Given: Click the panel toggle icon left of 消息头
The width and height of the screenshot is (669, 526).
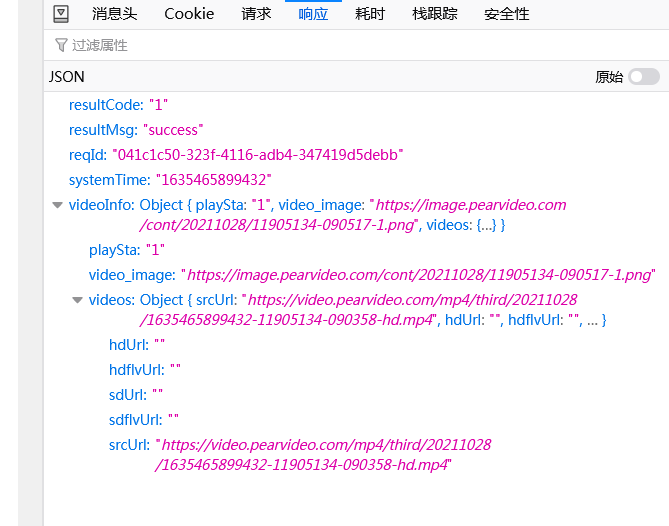Looking at the screenshot, I should [61, 13].
